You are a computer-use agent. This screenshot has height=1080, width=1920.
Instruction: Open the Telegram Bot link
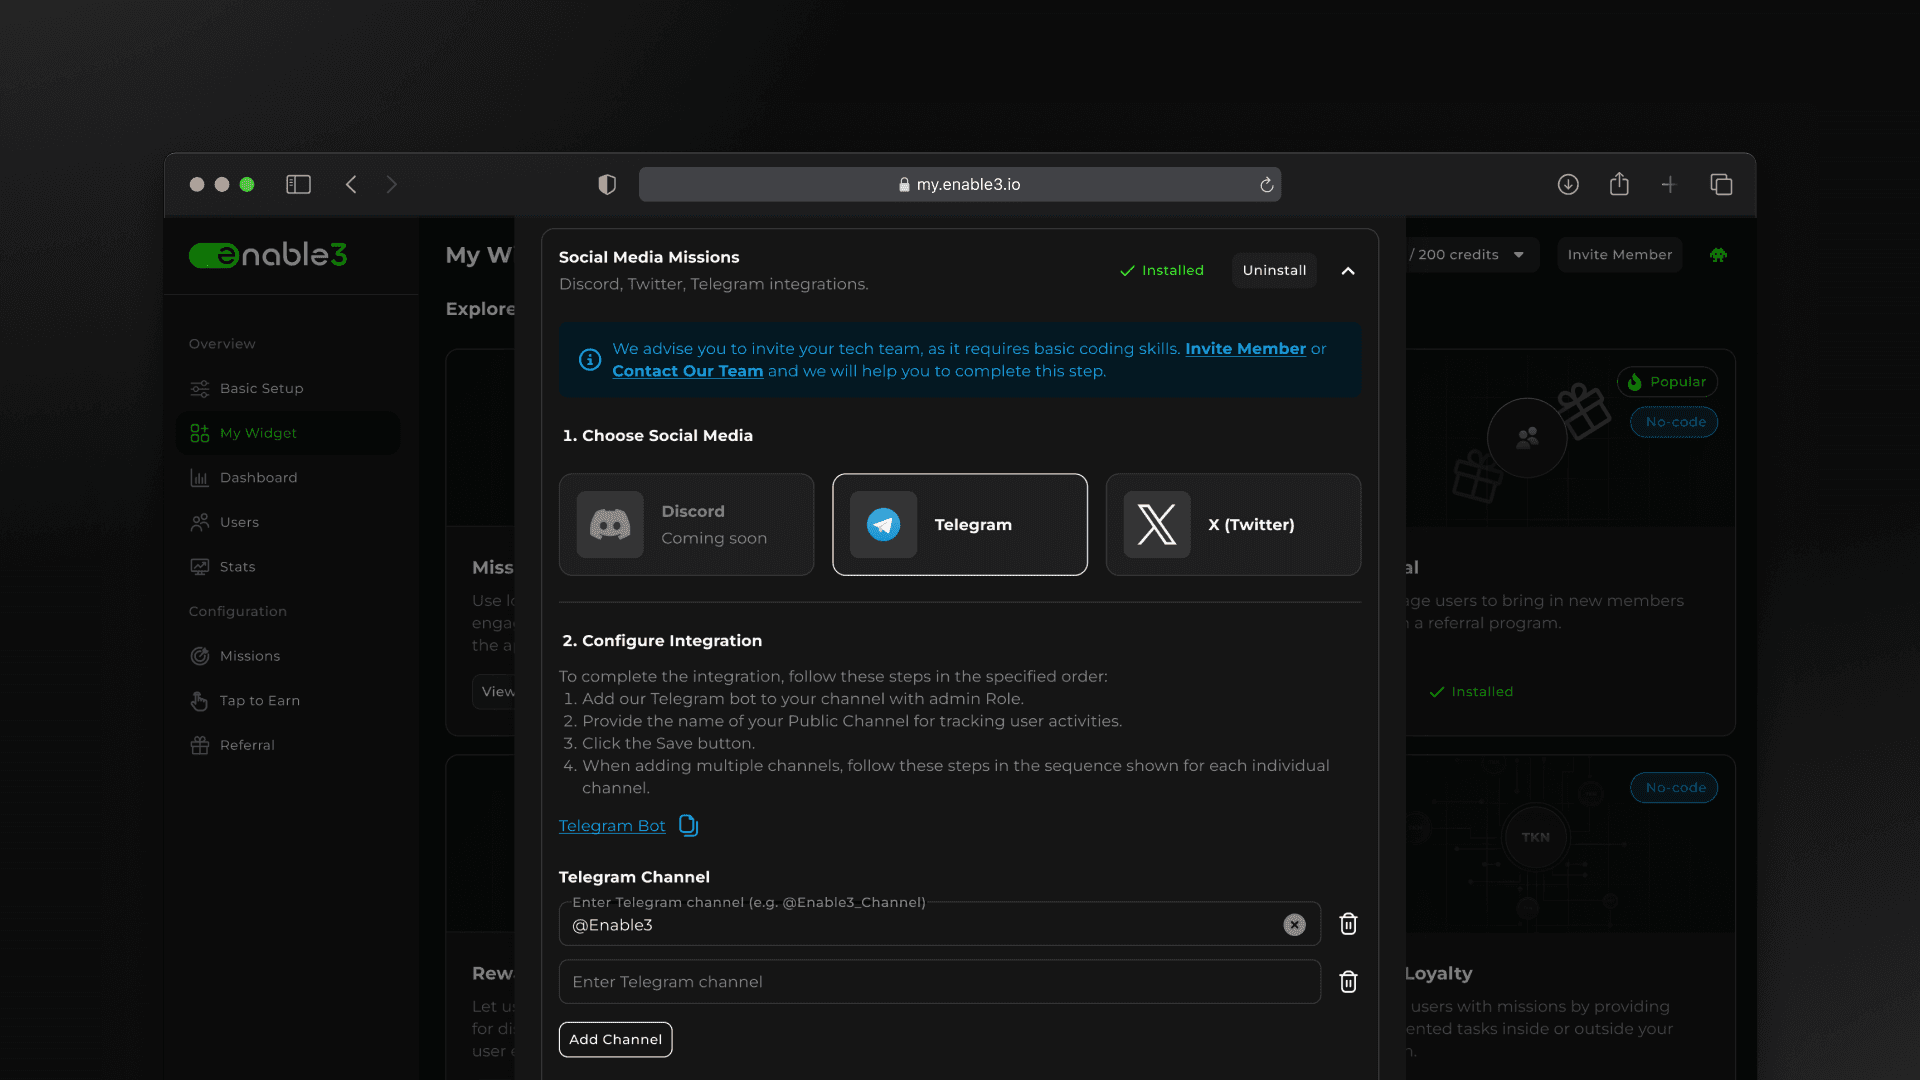pyautogui.click(x=612, y=826)
